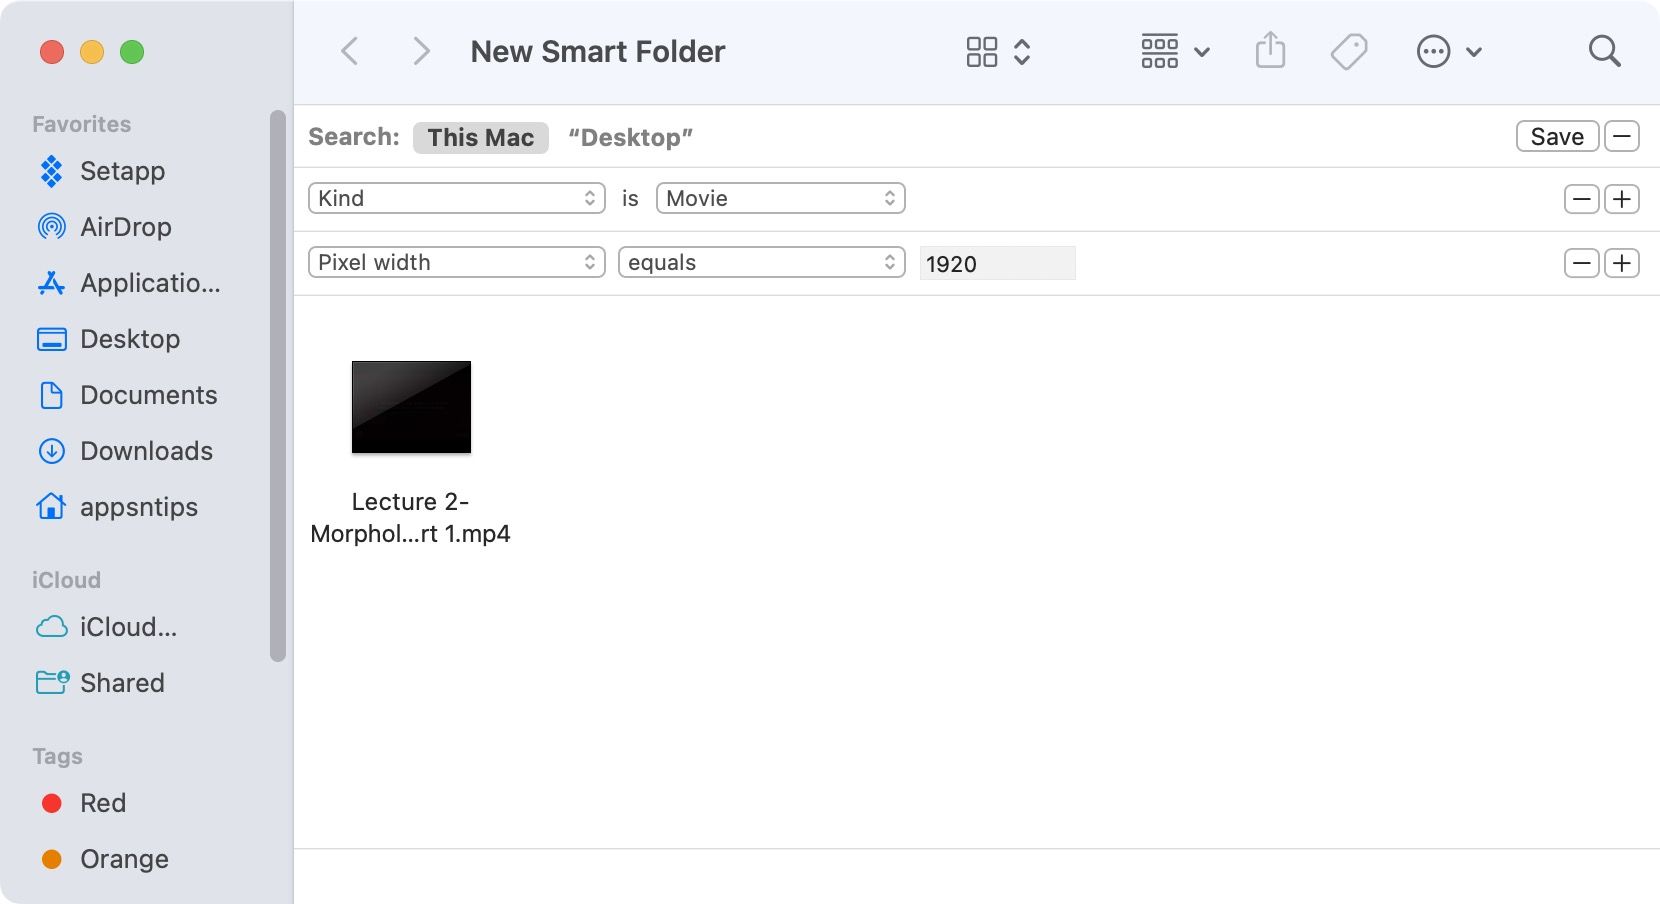Open the ellipsis action menu
This screenshot has width=1660, height=904.
tap(1448, 51)
